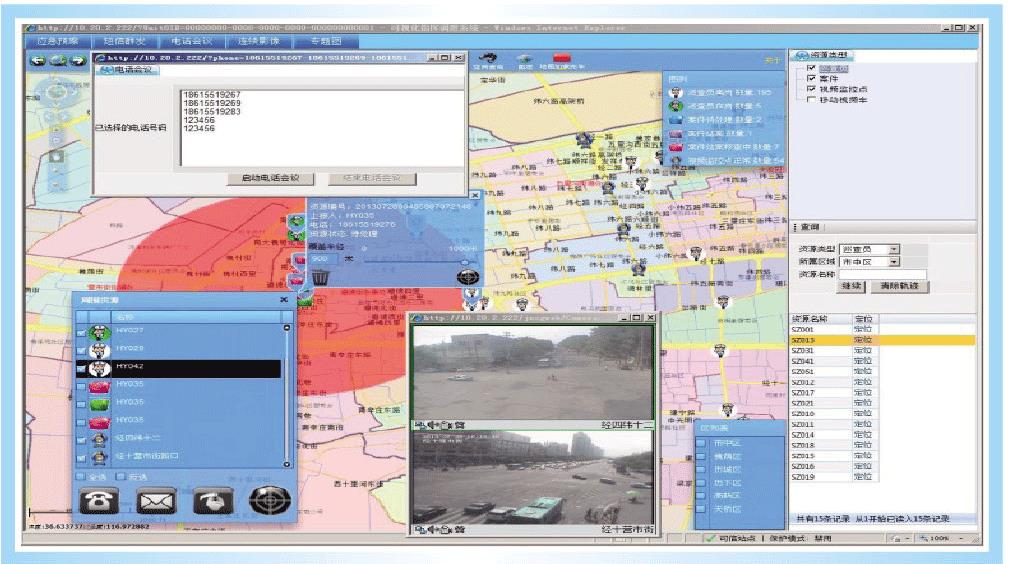Click the trash can icon in info popup
This screenshot has height=564, width=1009.
click(320, 277)
